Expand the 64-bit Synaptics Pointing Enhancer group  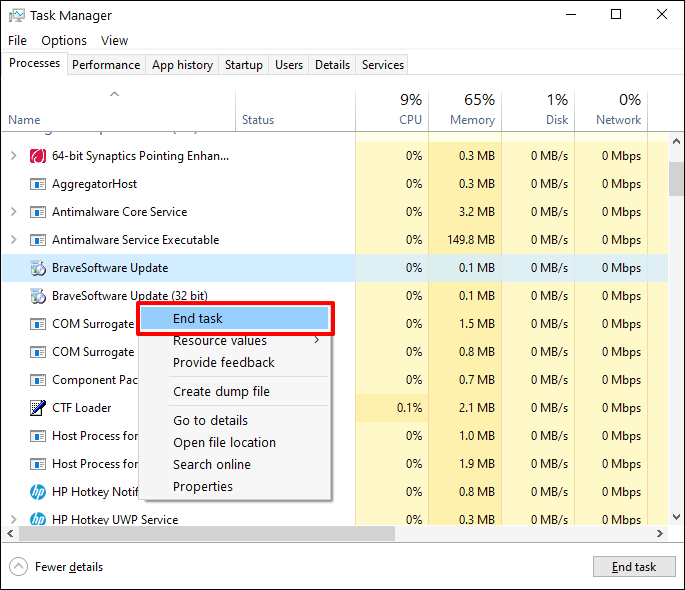[x=14, y=155]
